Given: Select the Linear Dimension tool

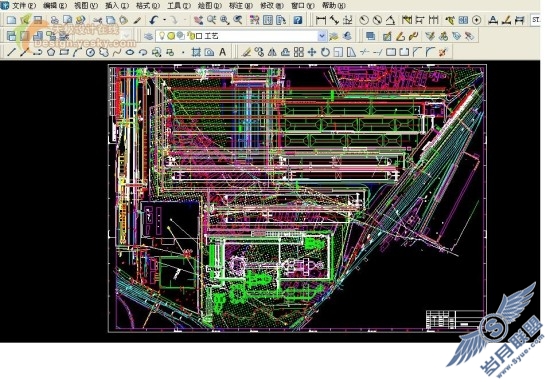Looking at the screenshot, I should click(321, 20).
